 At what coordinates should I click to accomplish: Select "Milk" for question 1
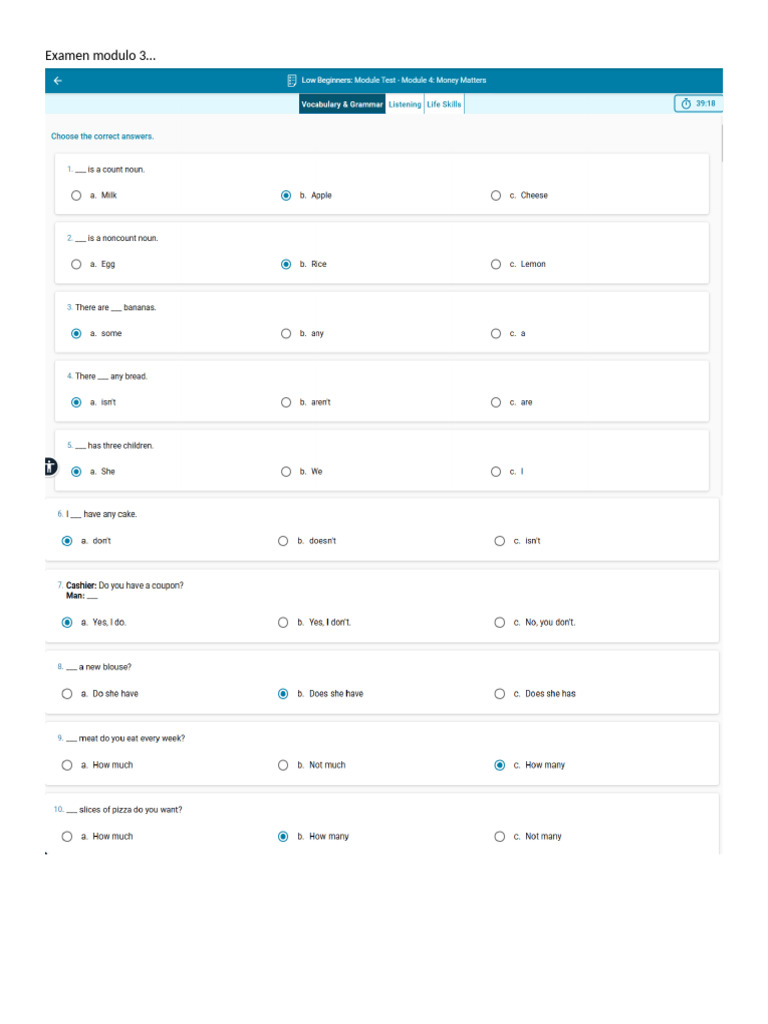[x=77, y=196]
